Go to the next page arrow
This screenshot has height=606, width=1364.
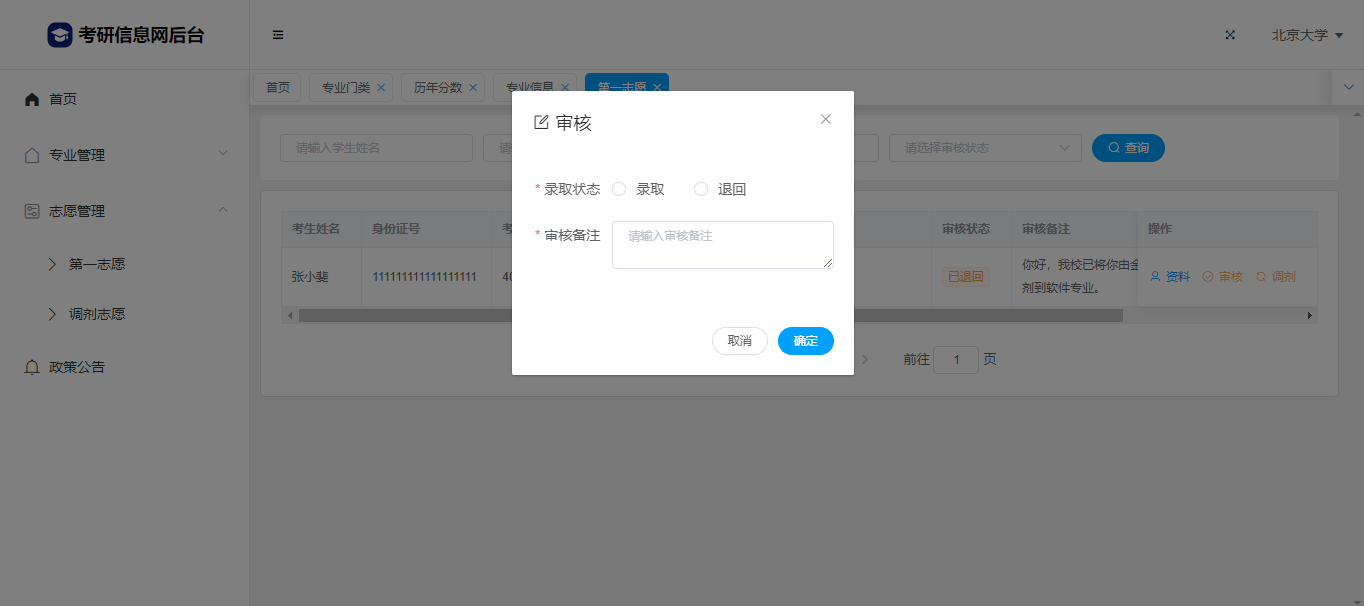(866, 359)
